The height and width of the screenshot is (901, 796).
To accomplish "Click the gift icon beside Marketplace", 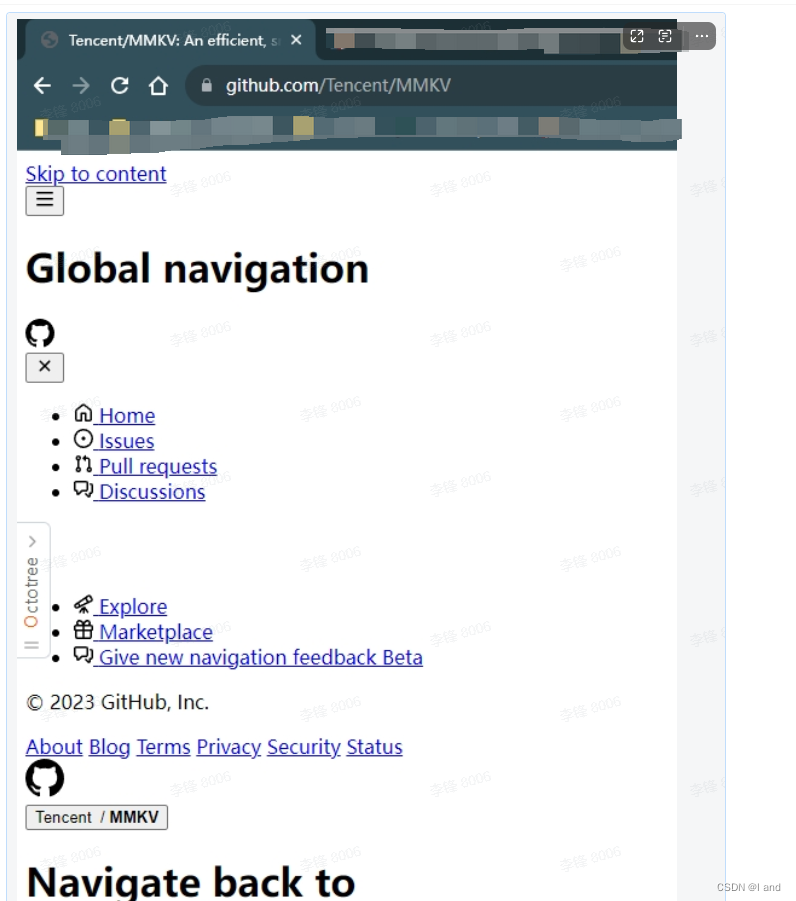I will 83,630.
